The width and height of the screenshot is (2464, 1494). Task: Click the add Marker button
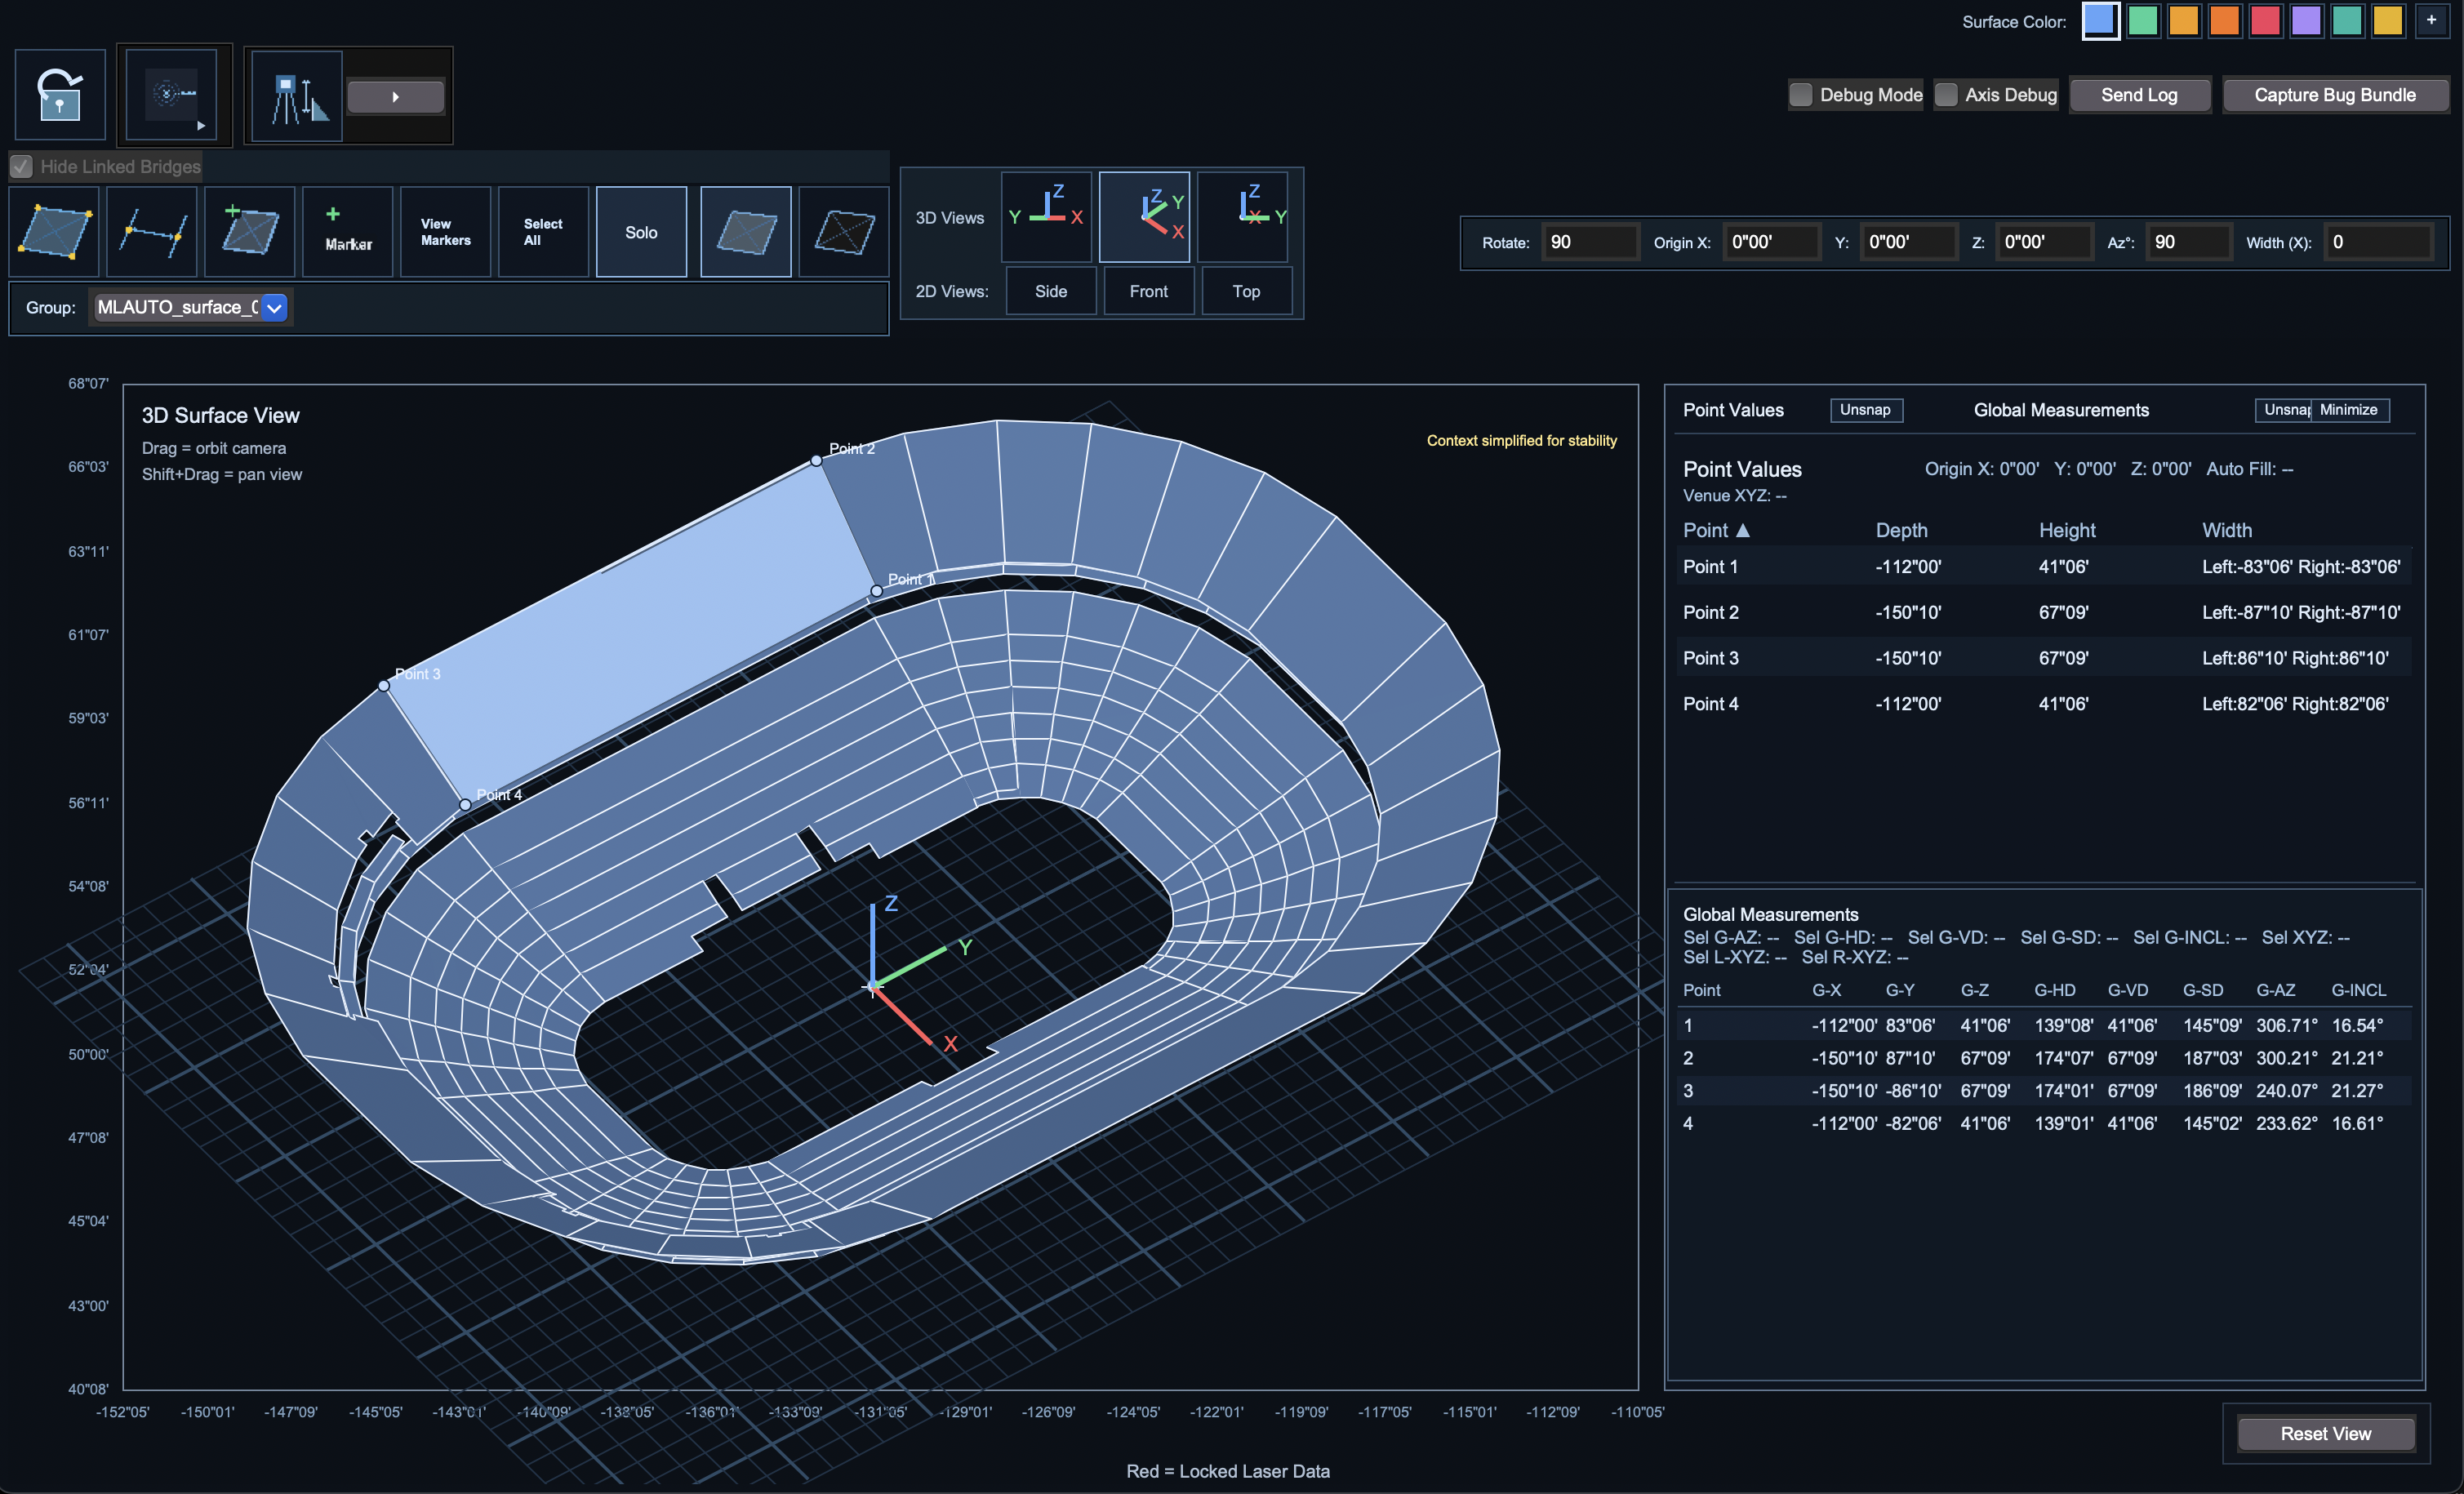347,231
